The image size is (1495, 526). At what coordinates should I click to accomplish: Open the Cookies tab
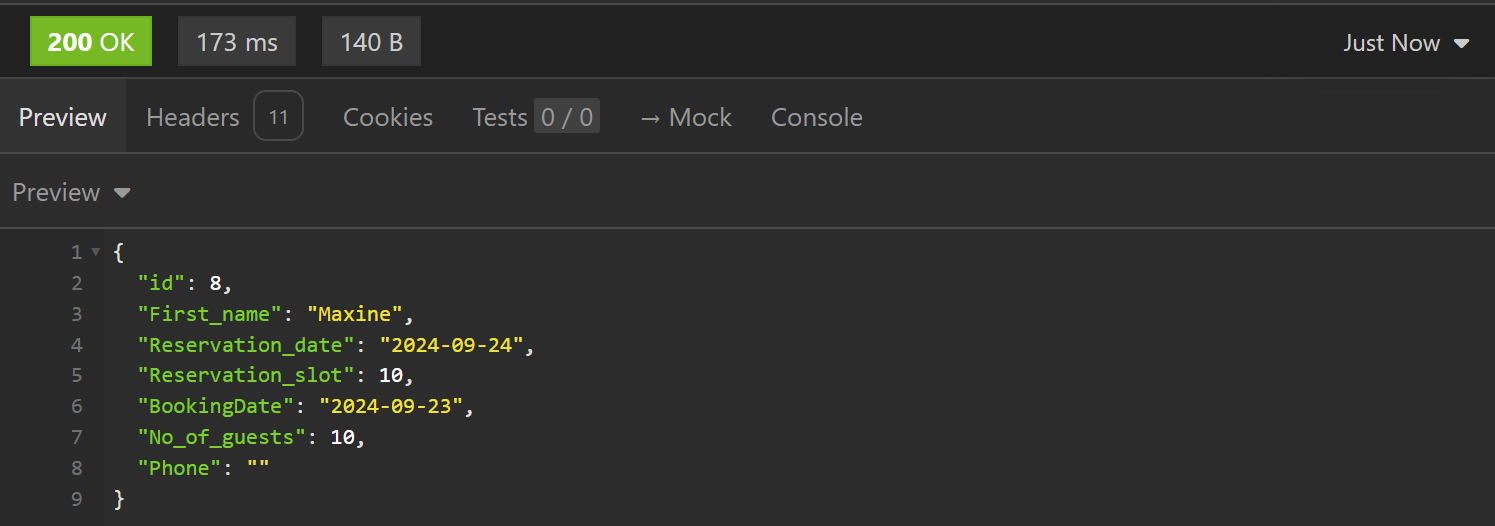pyautogui.click(x=388, y=117)
